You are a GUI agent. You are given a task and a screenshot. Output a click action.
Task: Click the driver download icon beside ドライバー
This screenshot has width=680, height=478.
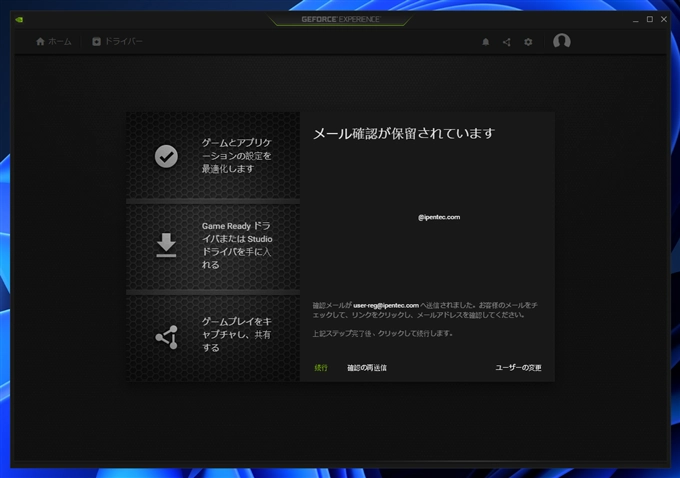tap(96, 42)
